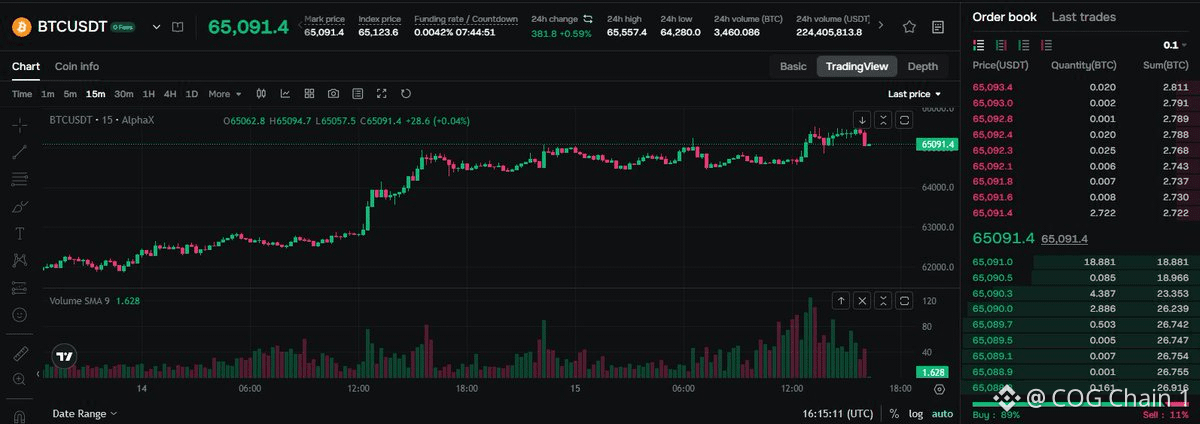
Task: Set timeframe to 30m
Action: click(124, 94)
